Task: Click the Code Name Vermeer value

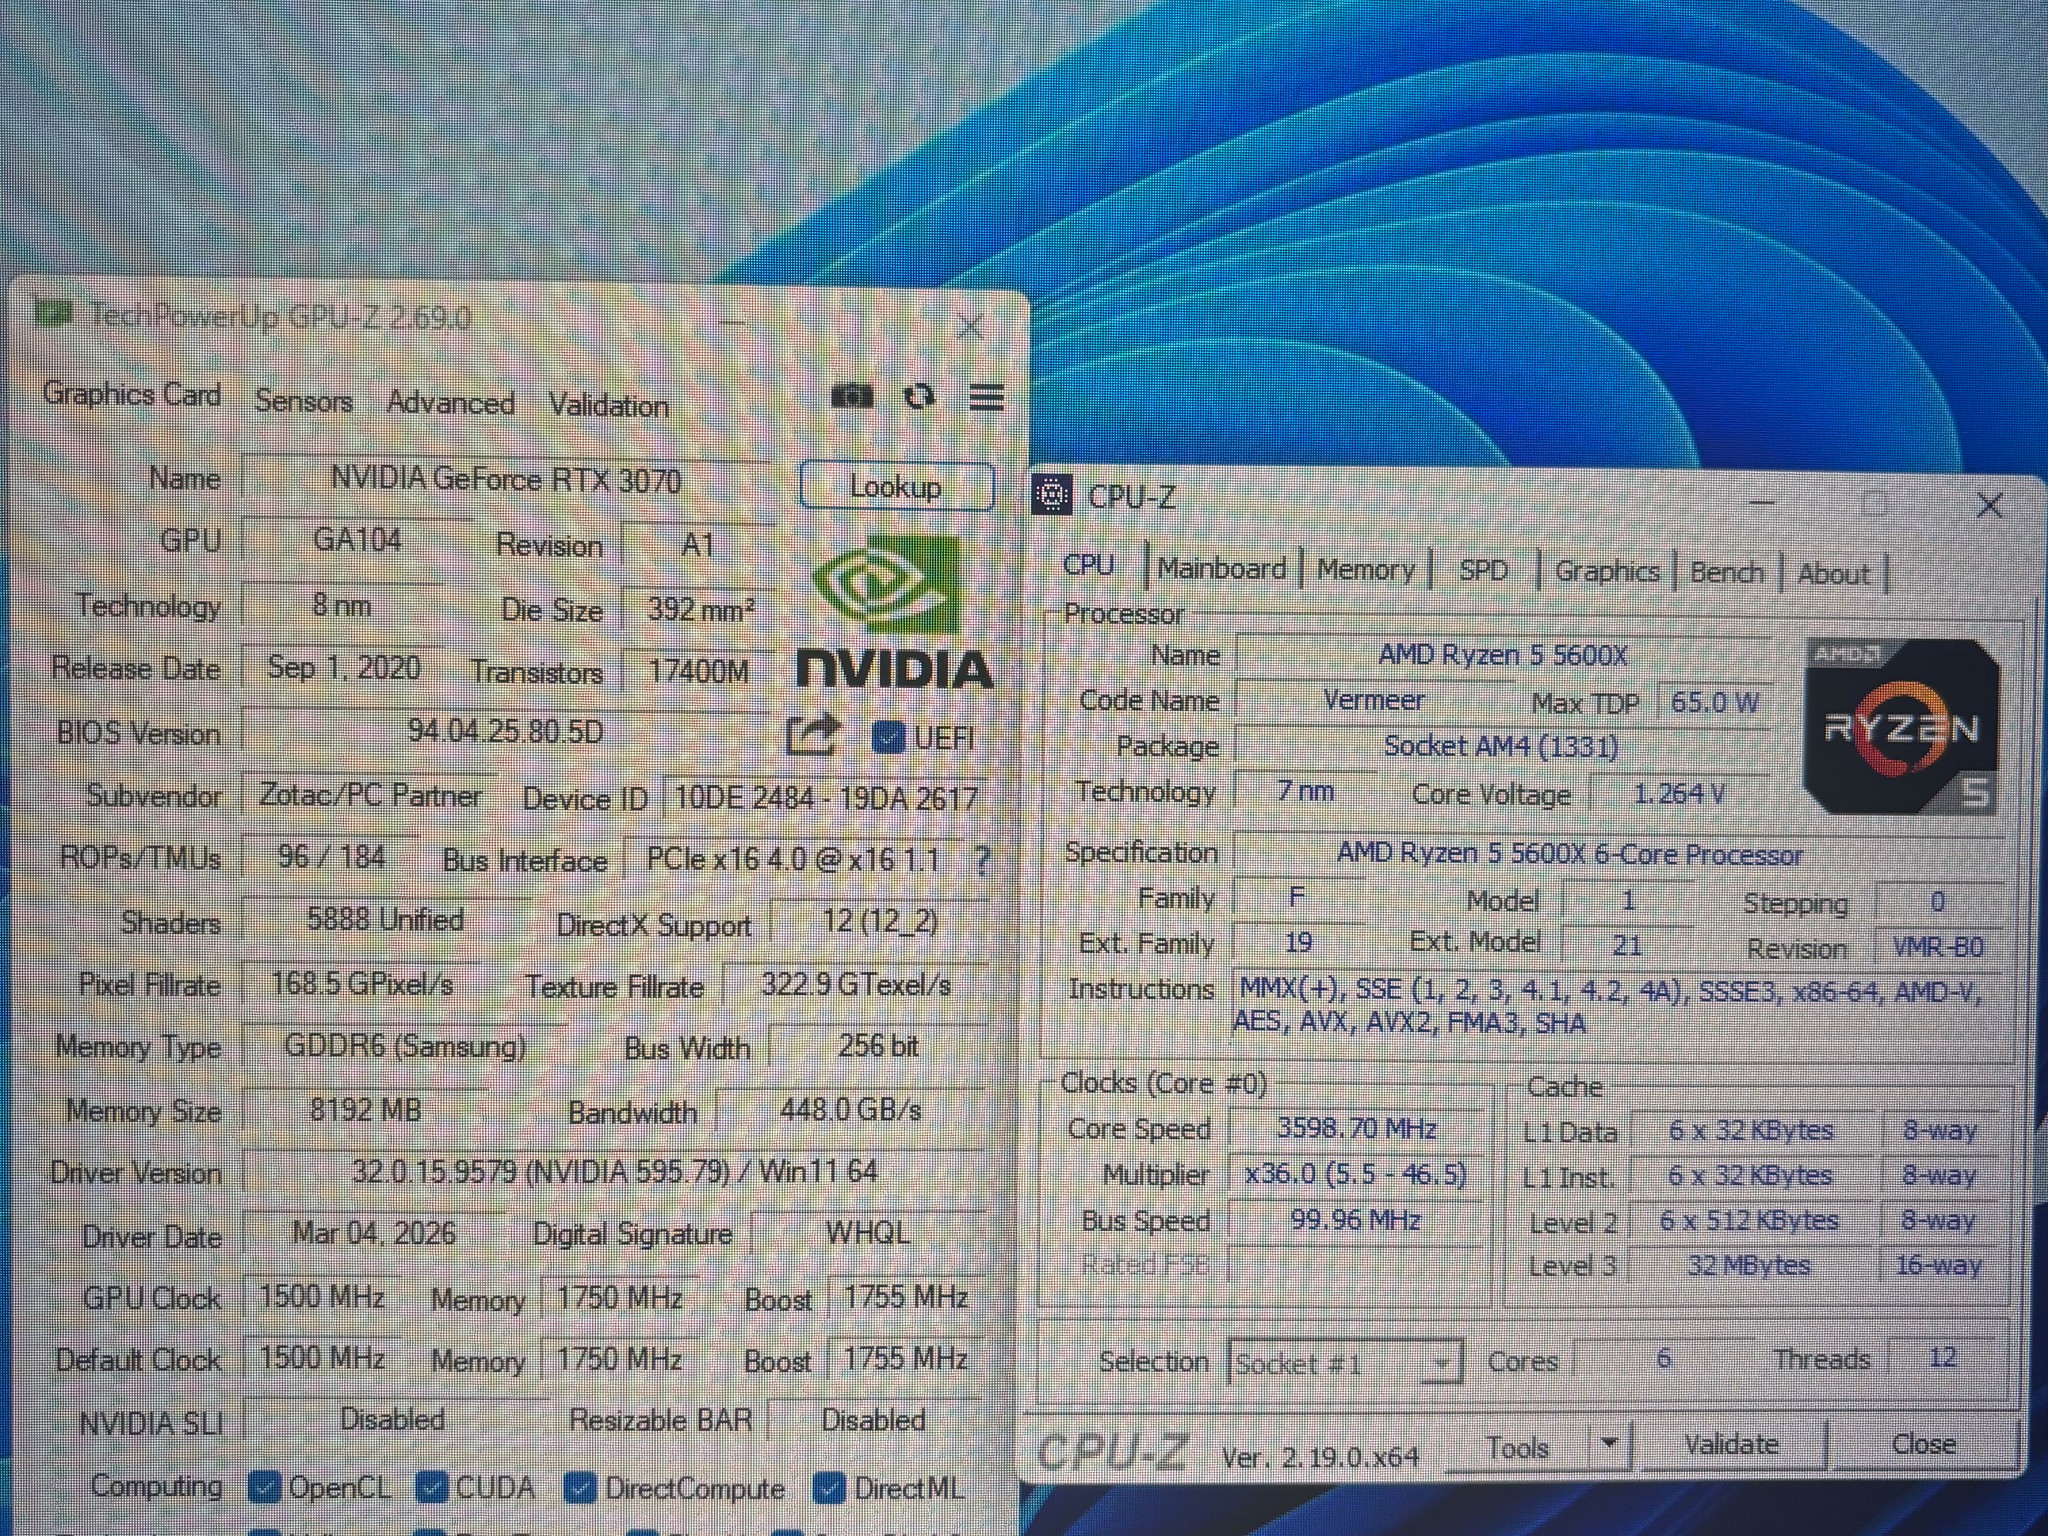Action: (x=1374, y=700)
